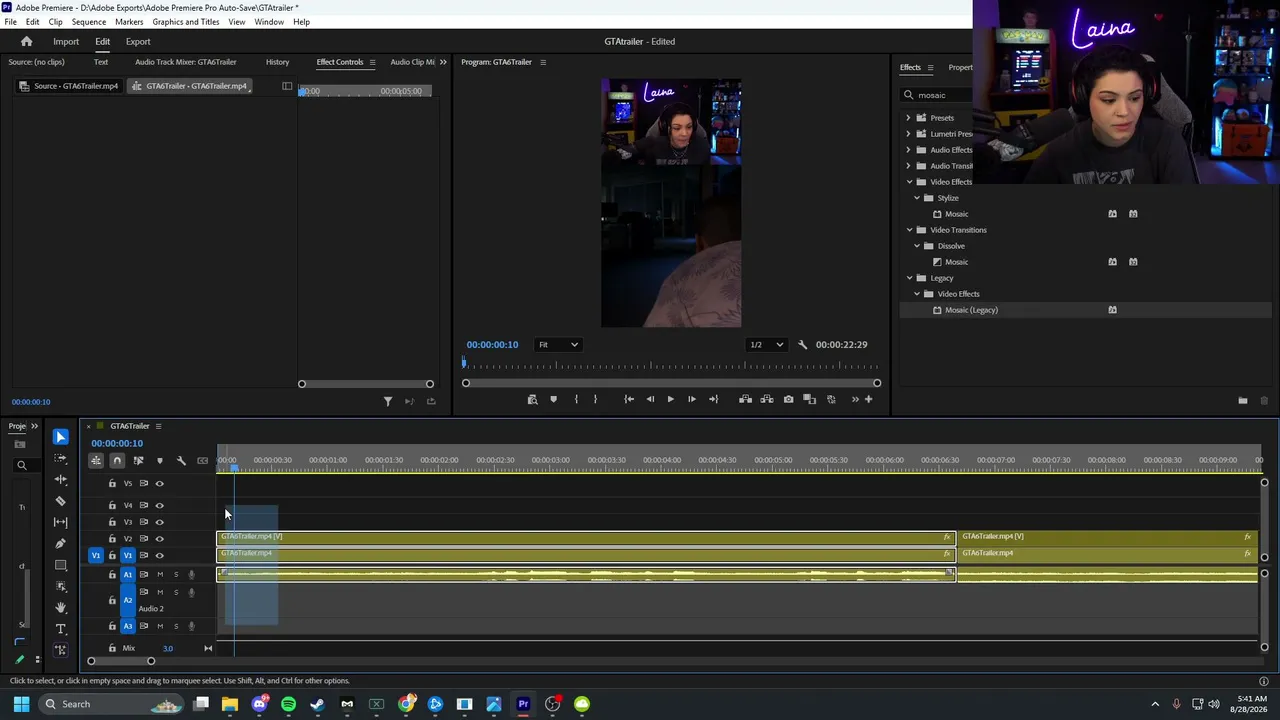Toggle the V3 track lock

point(112,522)
